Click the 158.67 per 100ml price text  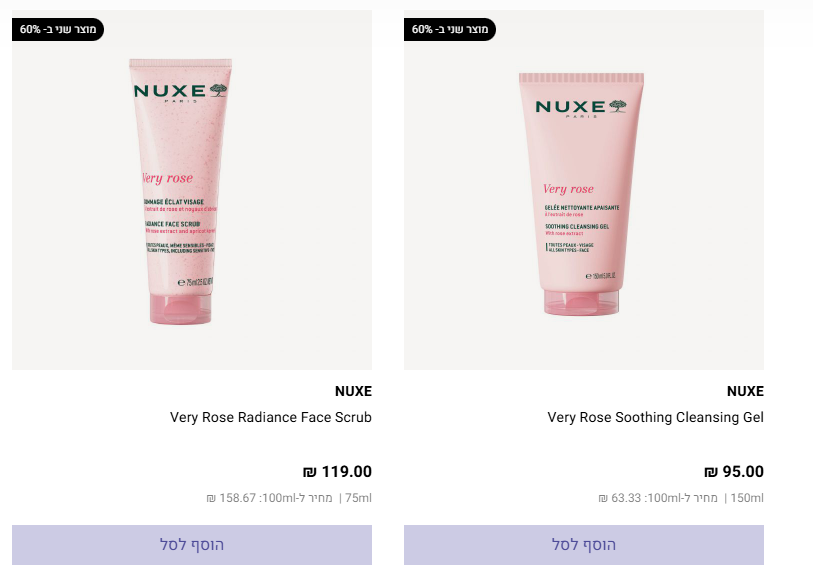click(269, 498)
